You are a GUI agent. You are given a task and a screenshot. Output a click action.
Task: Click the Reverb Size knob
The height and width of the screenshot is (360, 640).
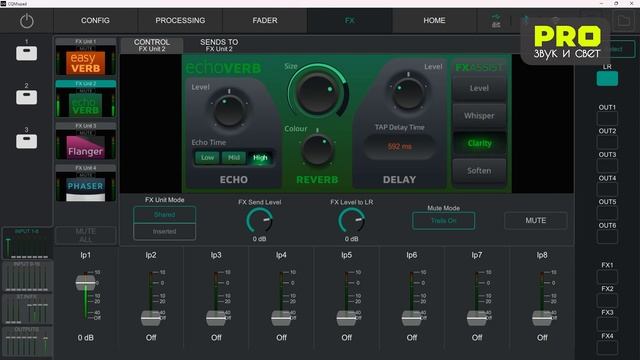318,93
